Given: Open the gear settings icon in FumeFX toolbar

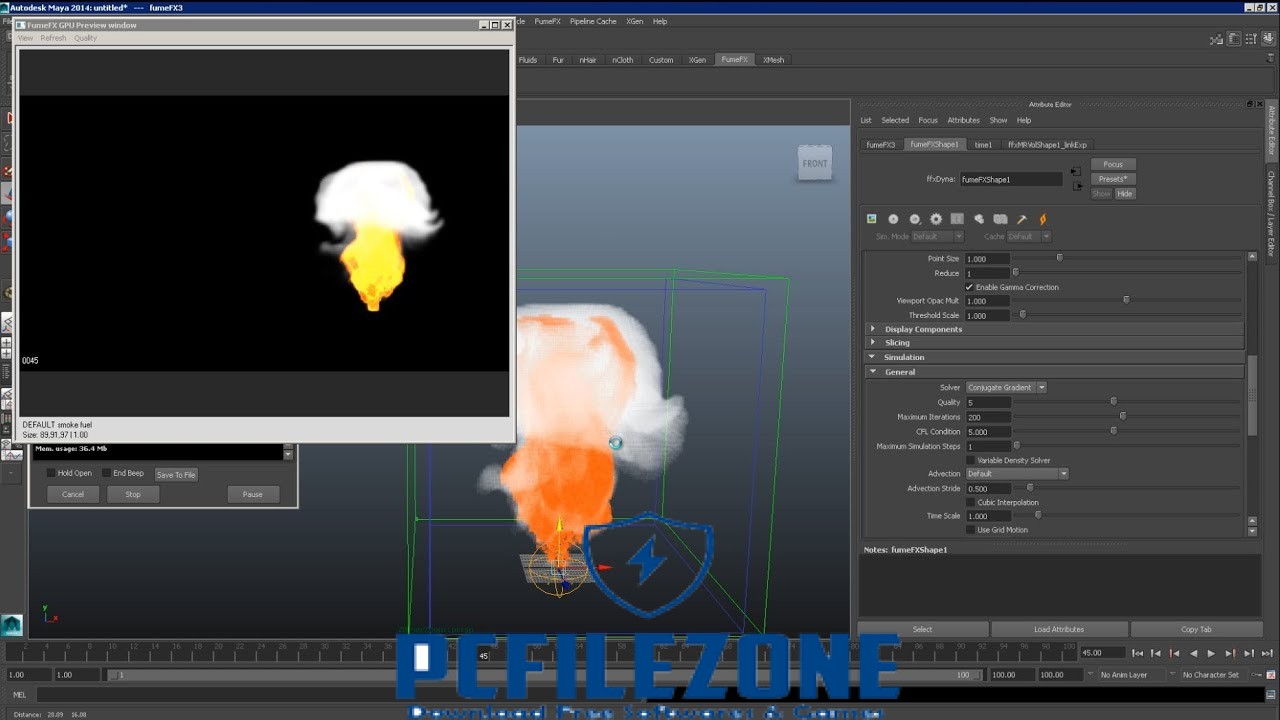Looking at the screenshot, I should (936, 219).
